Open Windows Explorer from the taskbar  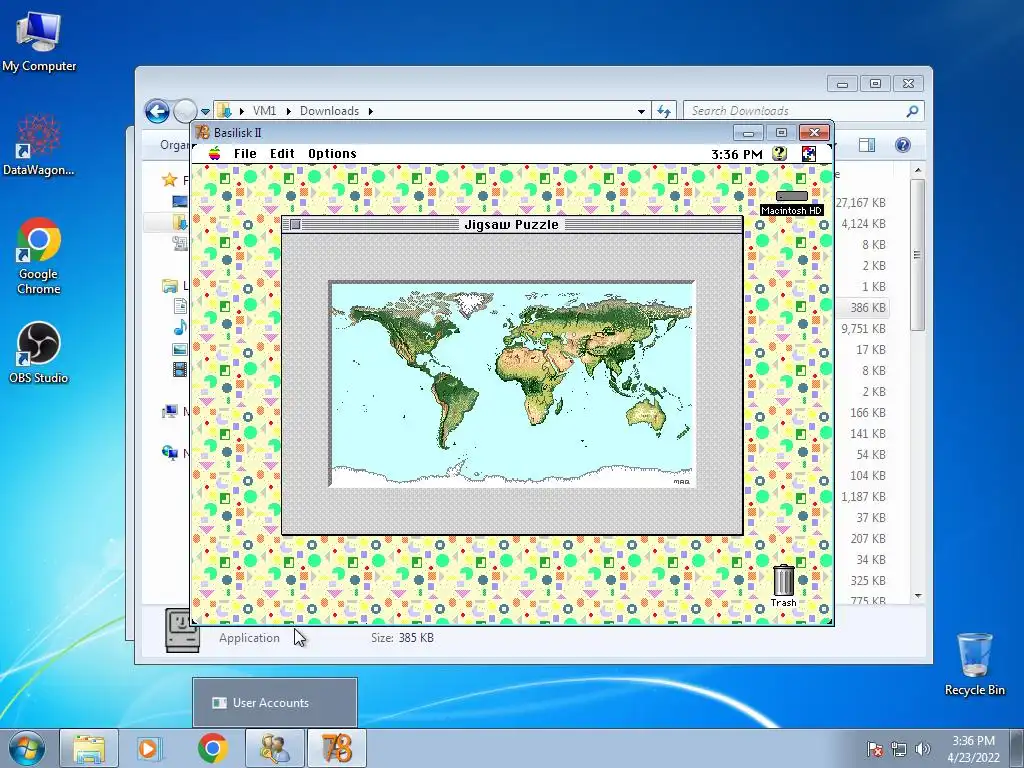point(89,748)
